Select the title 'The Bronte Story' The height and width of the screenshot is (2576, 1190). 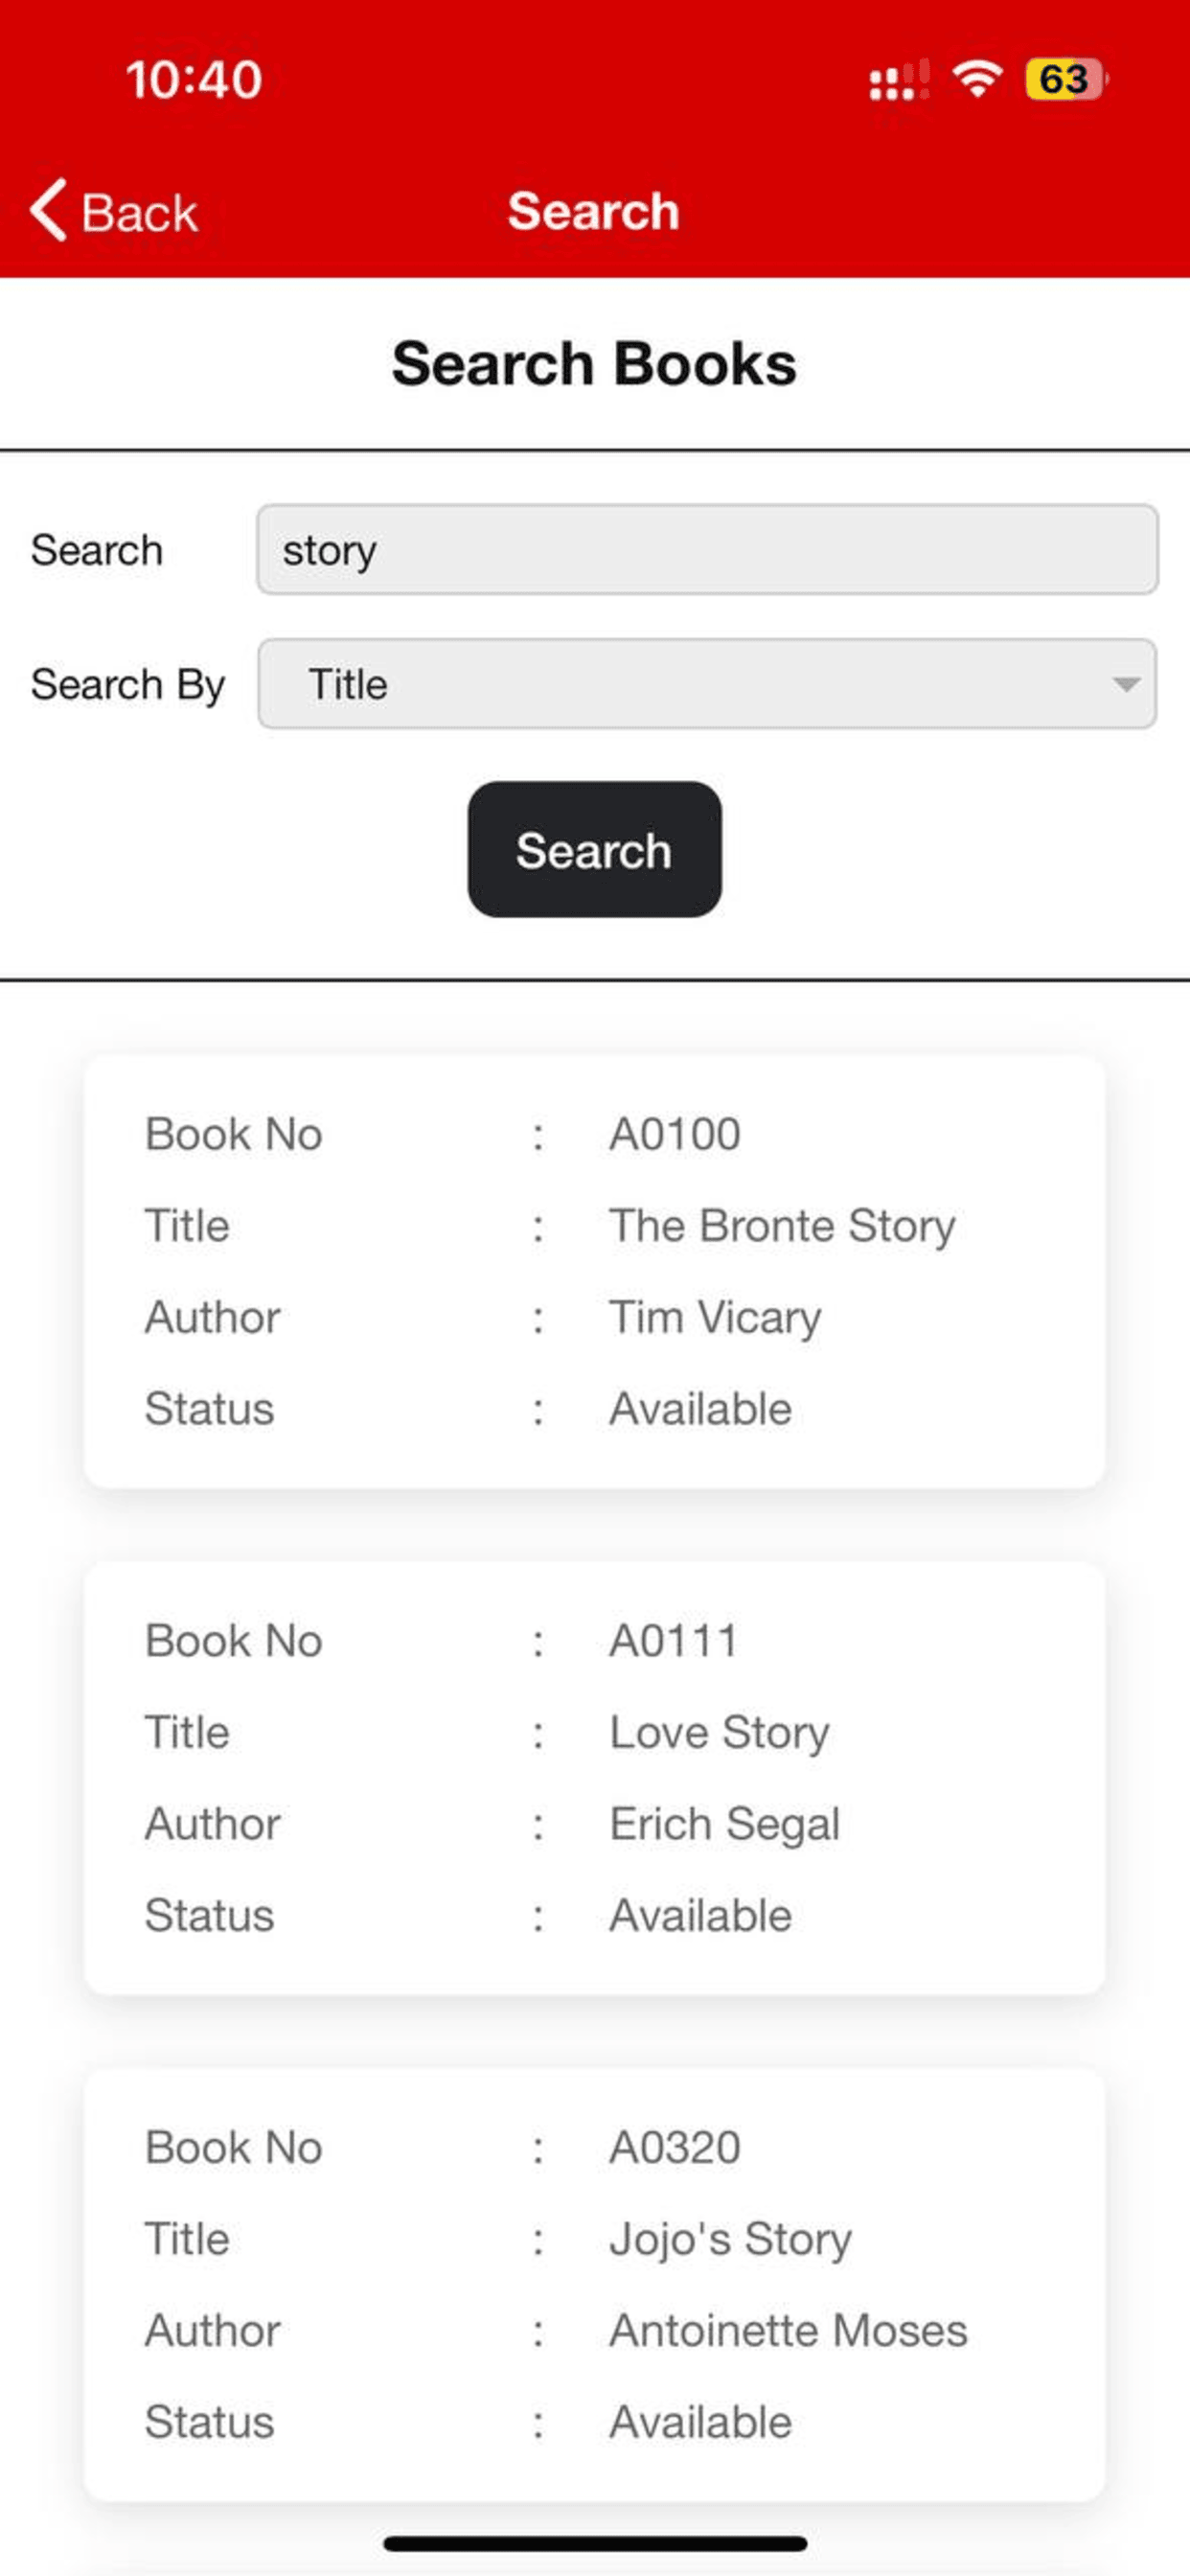(782, 1227)
